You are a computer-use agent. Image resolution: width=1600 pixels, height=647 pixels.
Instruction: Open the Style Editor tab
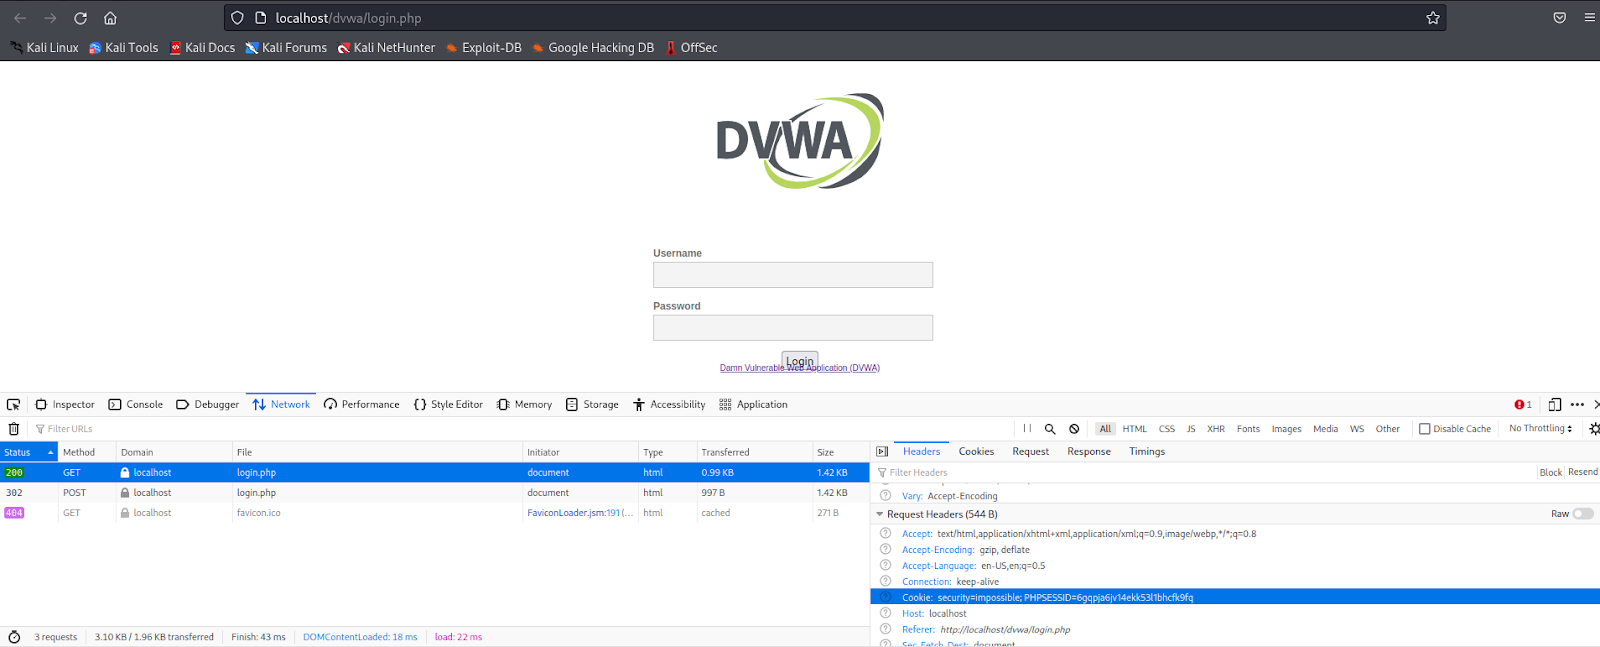point(448,405)
